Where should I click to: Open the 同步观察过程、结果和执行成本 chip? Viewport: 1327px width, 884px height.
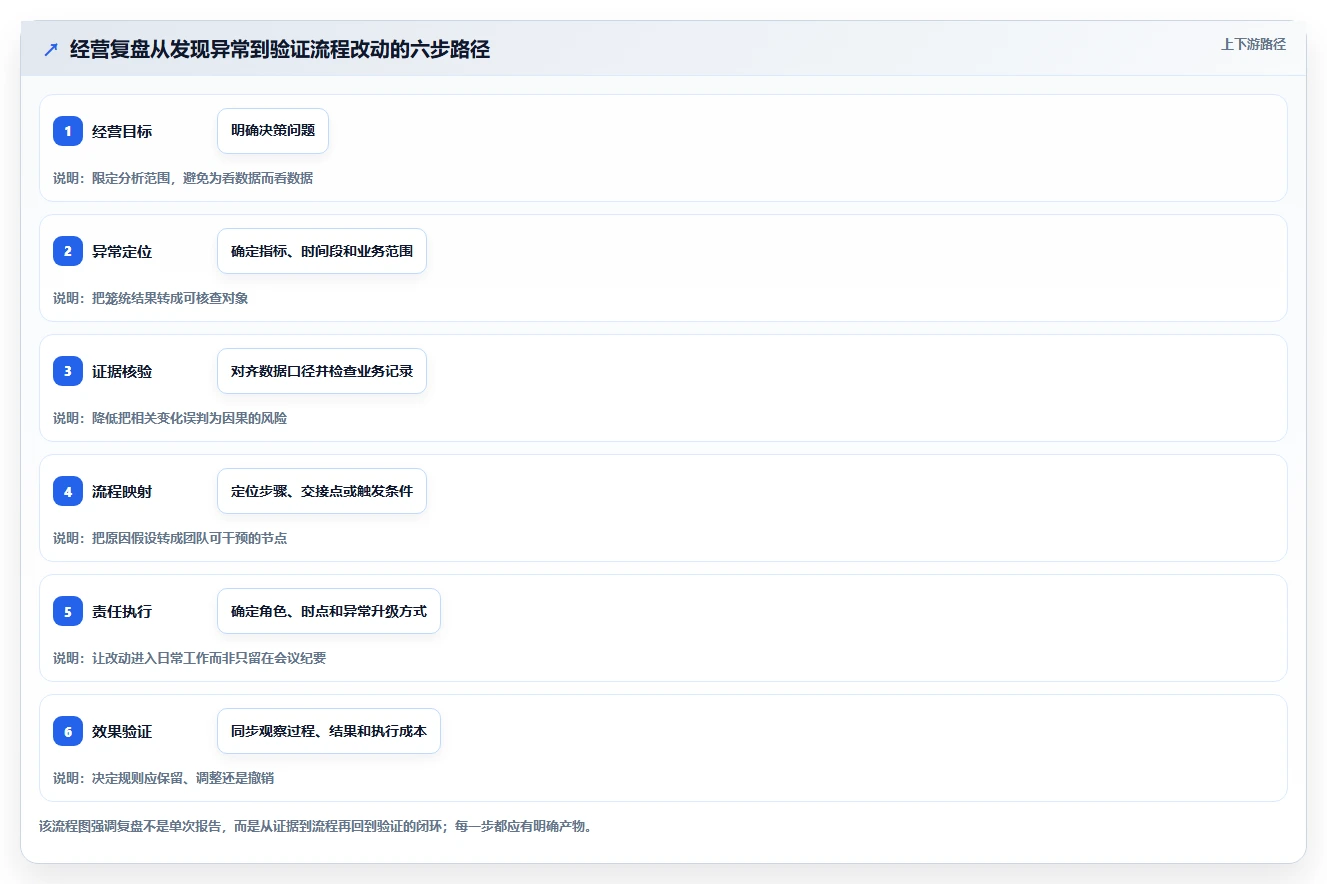(329, 731)
